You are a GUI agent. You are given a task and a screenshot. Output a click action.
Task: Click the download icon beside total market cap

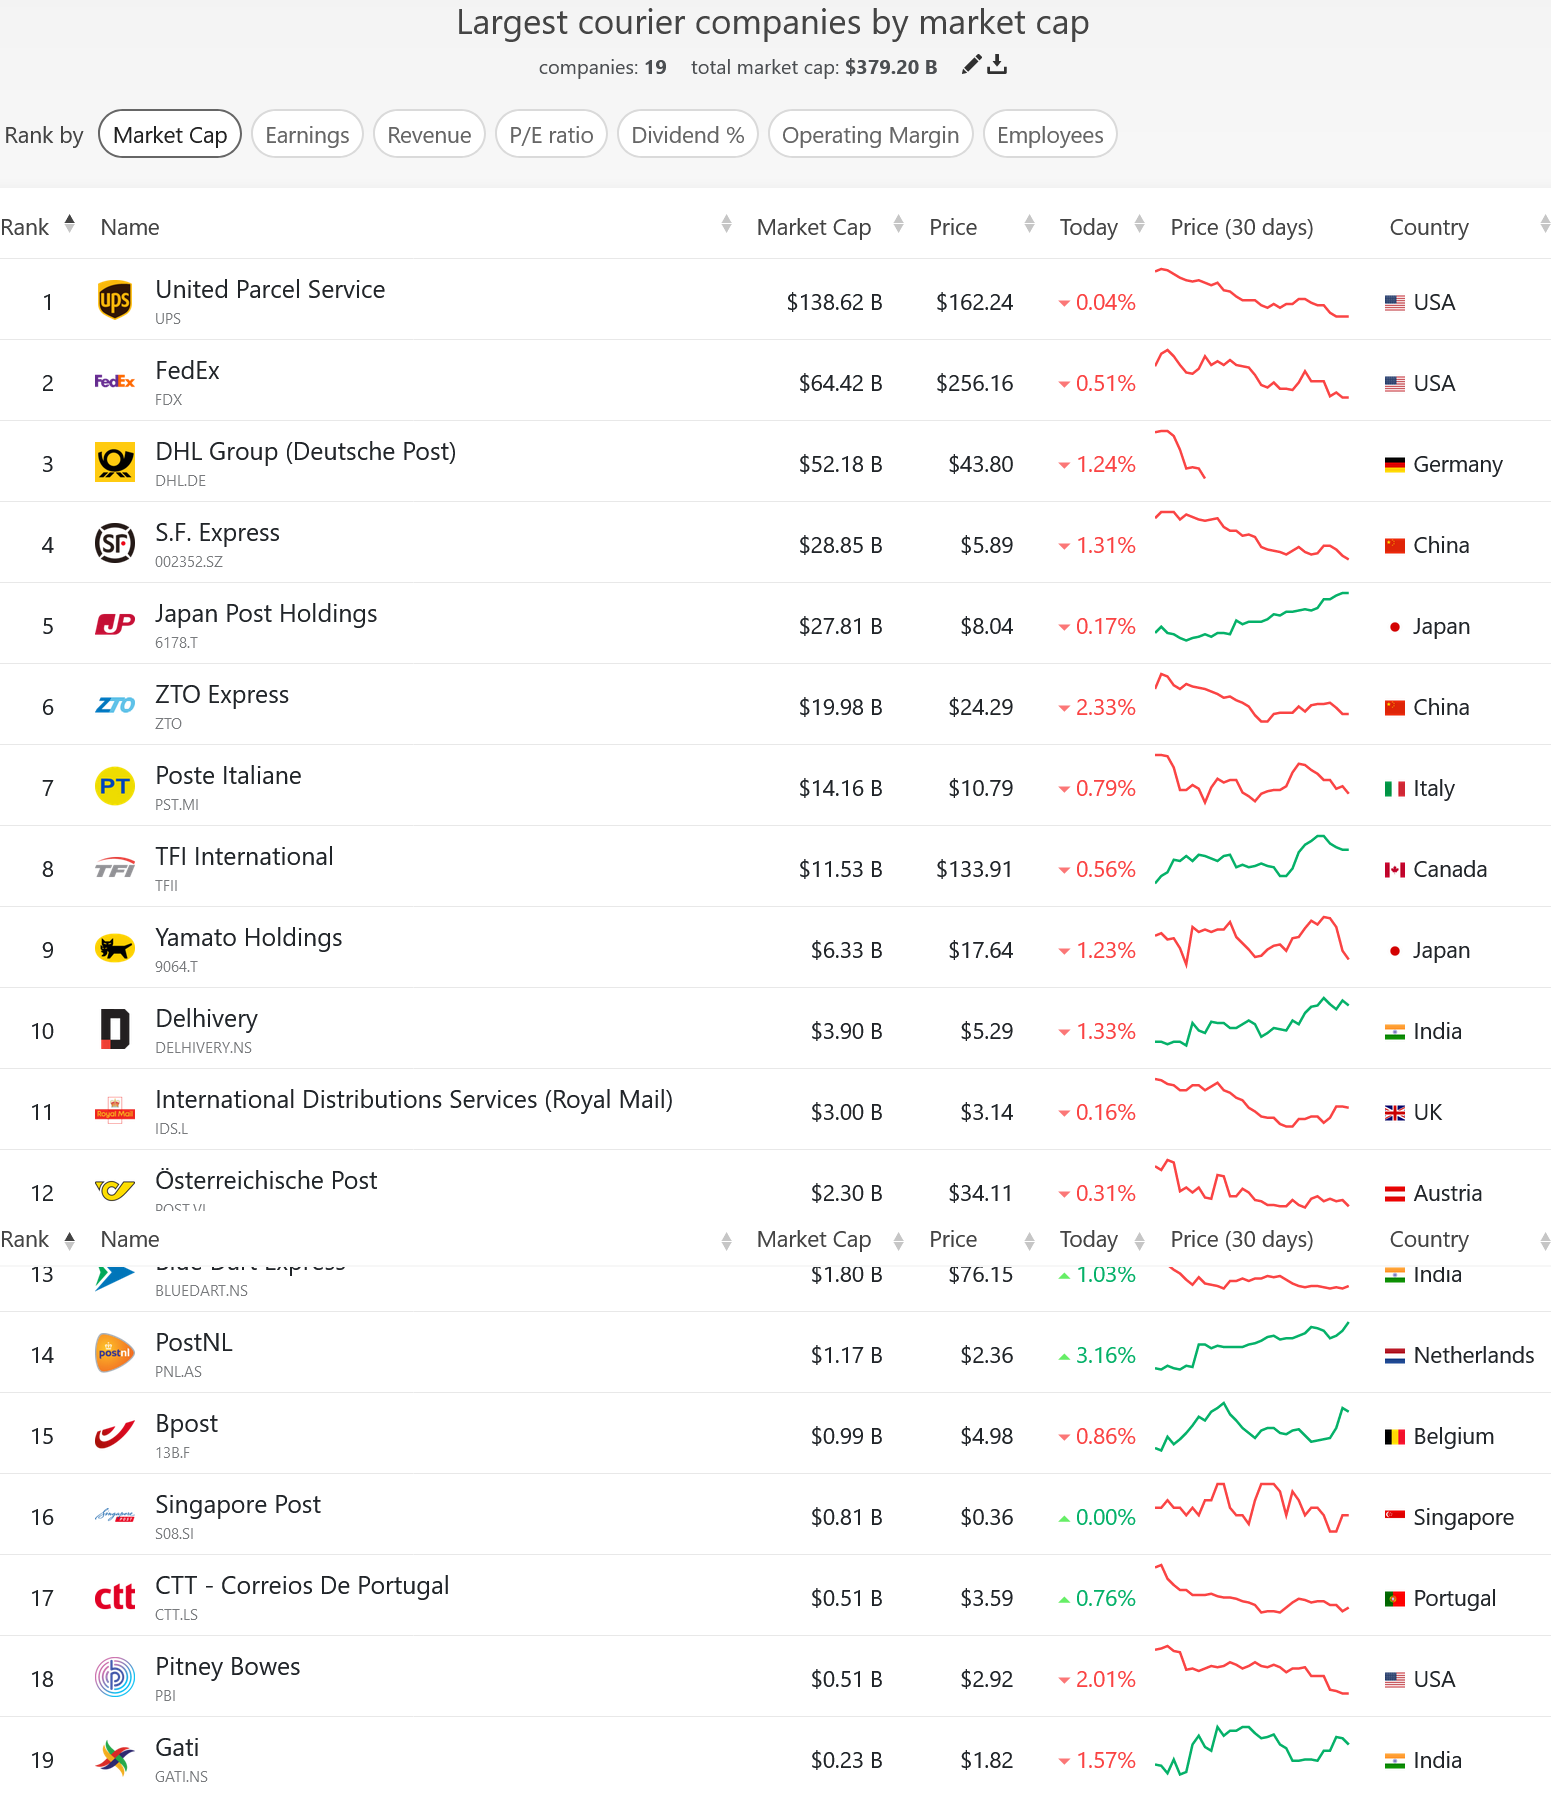997,65
